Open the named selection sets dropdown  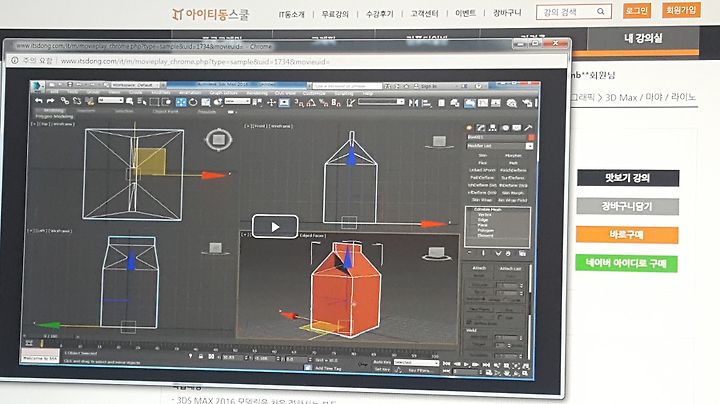(381, 102)
